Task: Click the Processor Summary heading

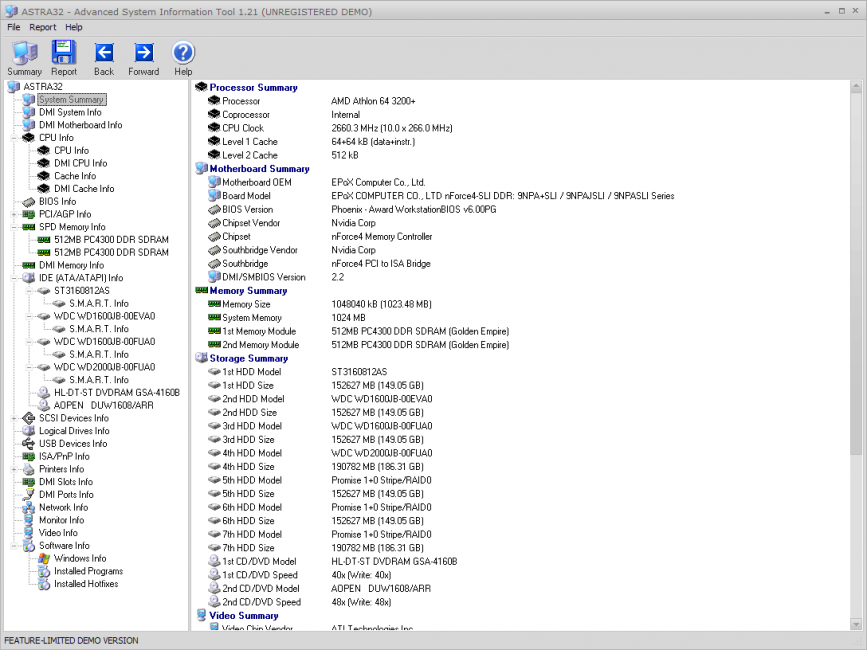Action: coord(253,87)
